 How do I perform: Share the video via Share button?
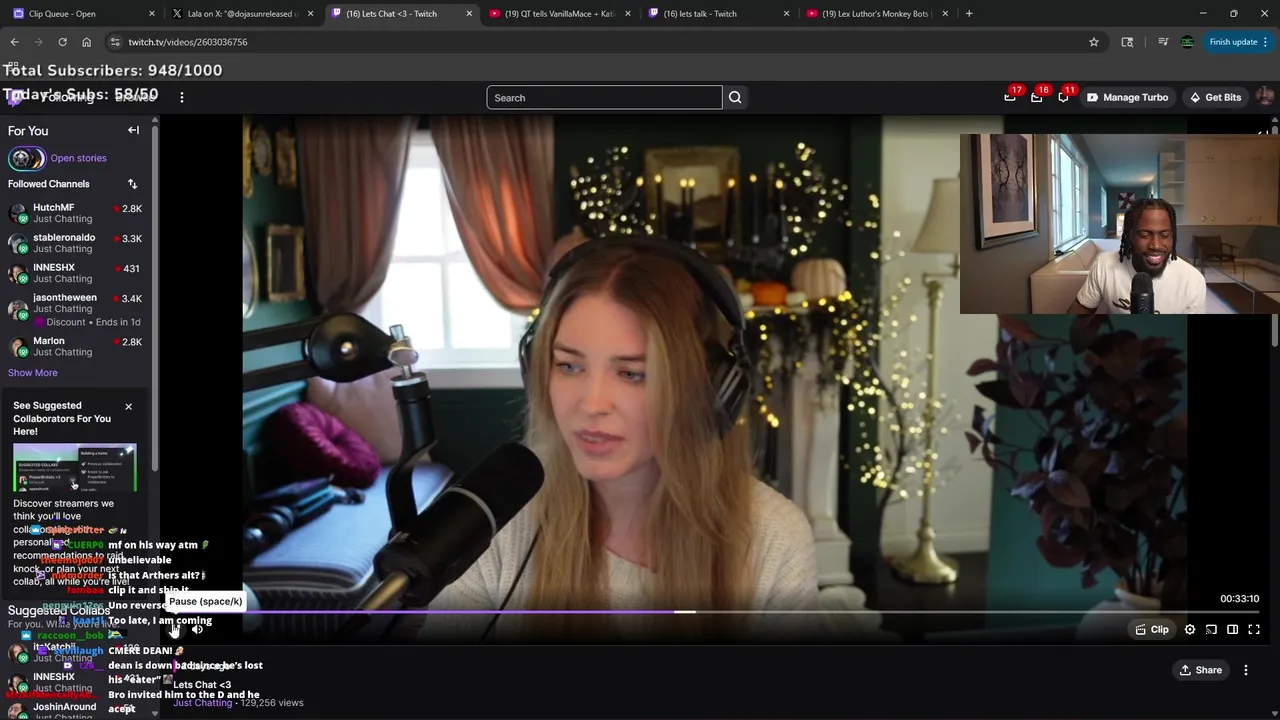pyautogui.click(x=1200, y=670)
